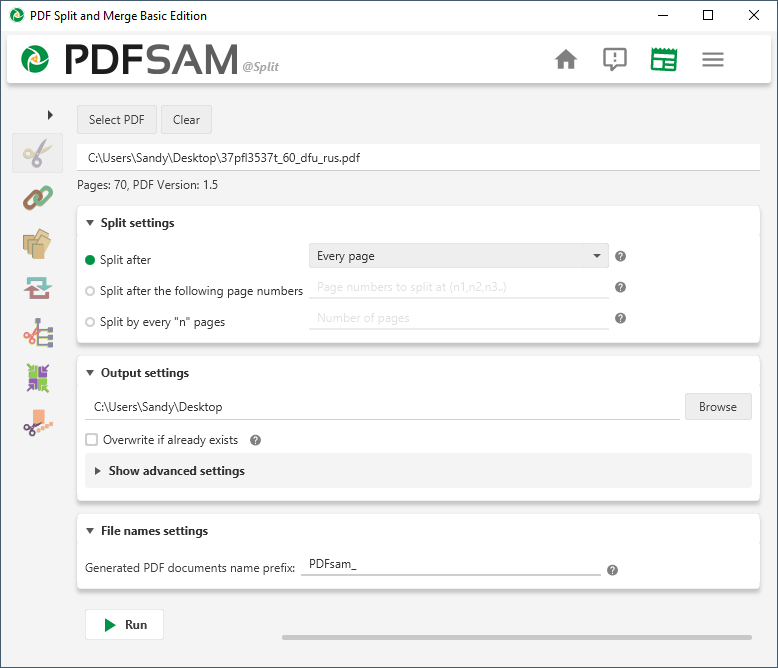The height and width of the screenshot is (668, 778).
Task: Select Split after the following page numbers
Action: [x=90, y=291]
